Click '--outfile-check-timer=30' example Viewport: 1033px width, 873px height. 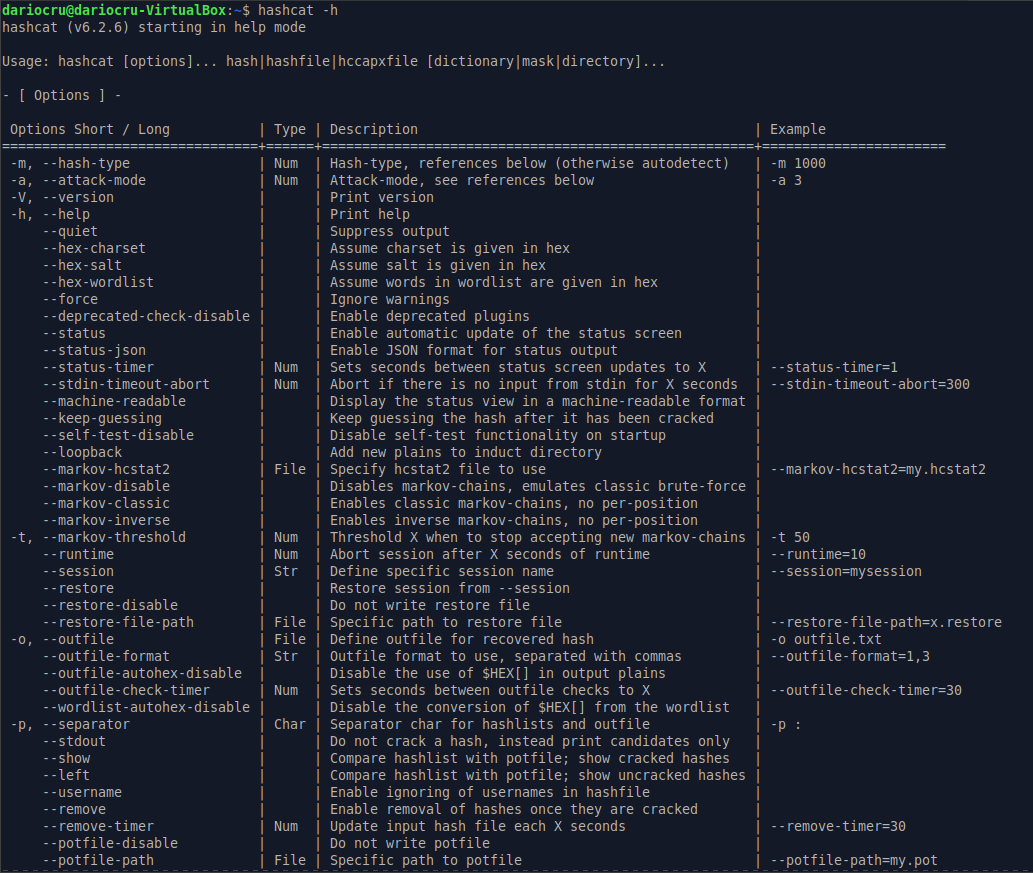pos(866,690)
